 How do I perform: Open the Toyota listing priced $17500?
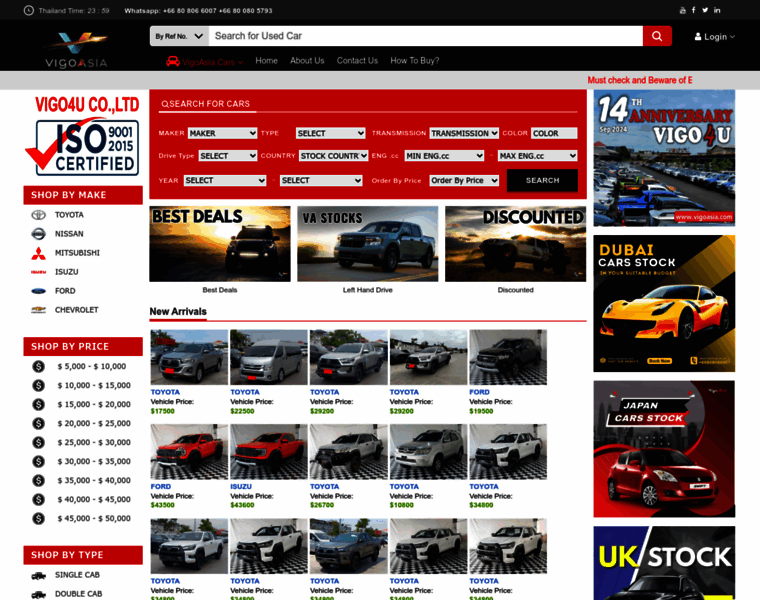pos(189,357)
